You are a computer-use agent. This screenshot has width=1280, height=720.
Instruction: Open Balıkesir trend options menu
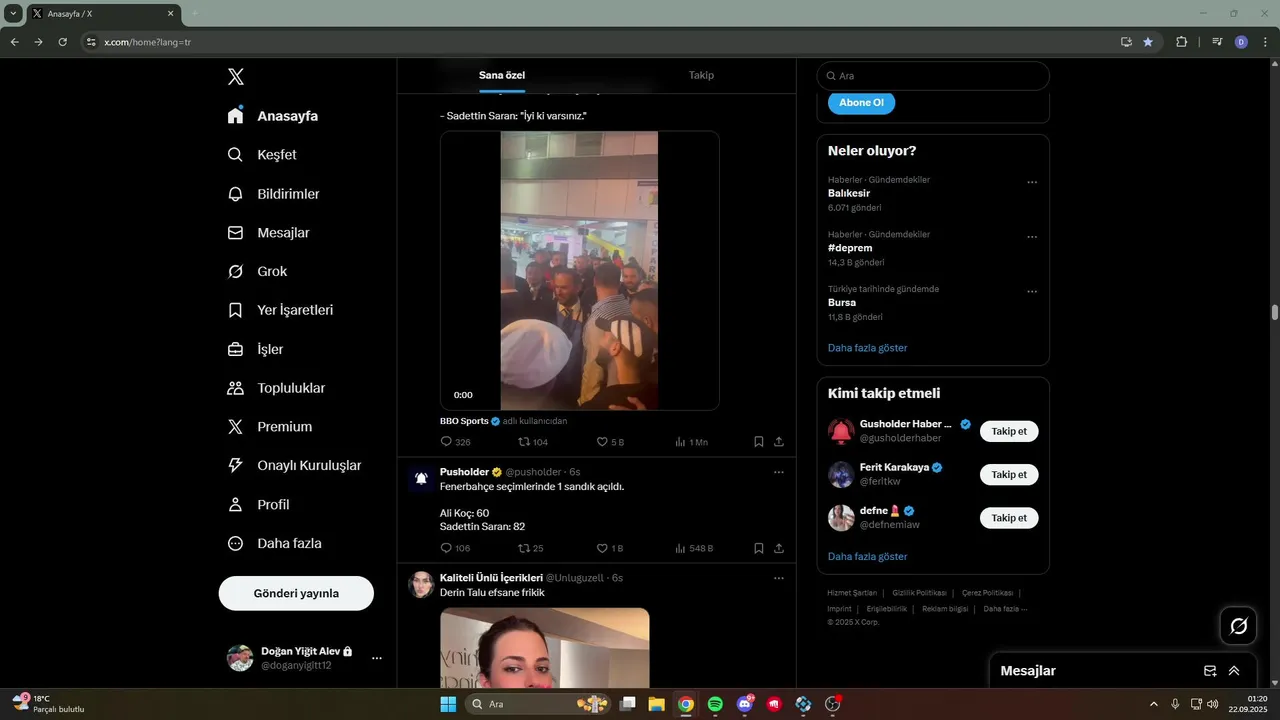pos(1032,183)
